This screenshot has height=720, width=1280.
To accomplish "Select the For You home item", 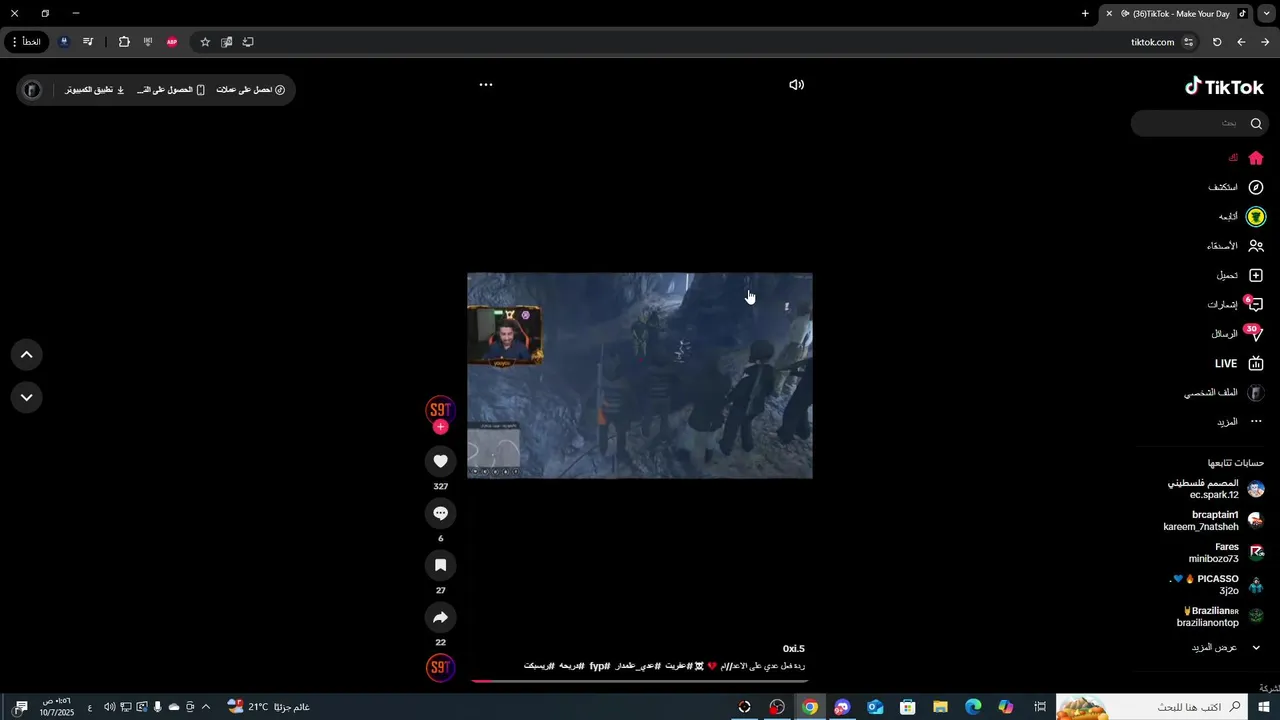I will (x=1246, y=158).
